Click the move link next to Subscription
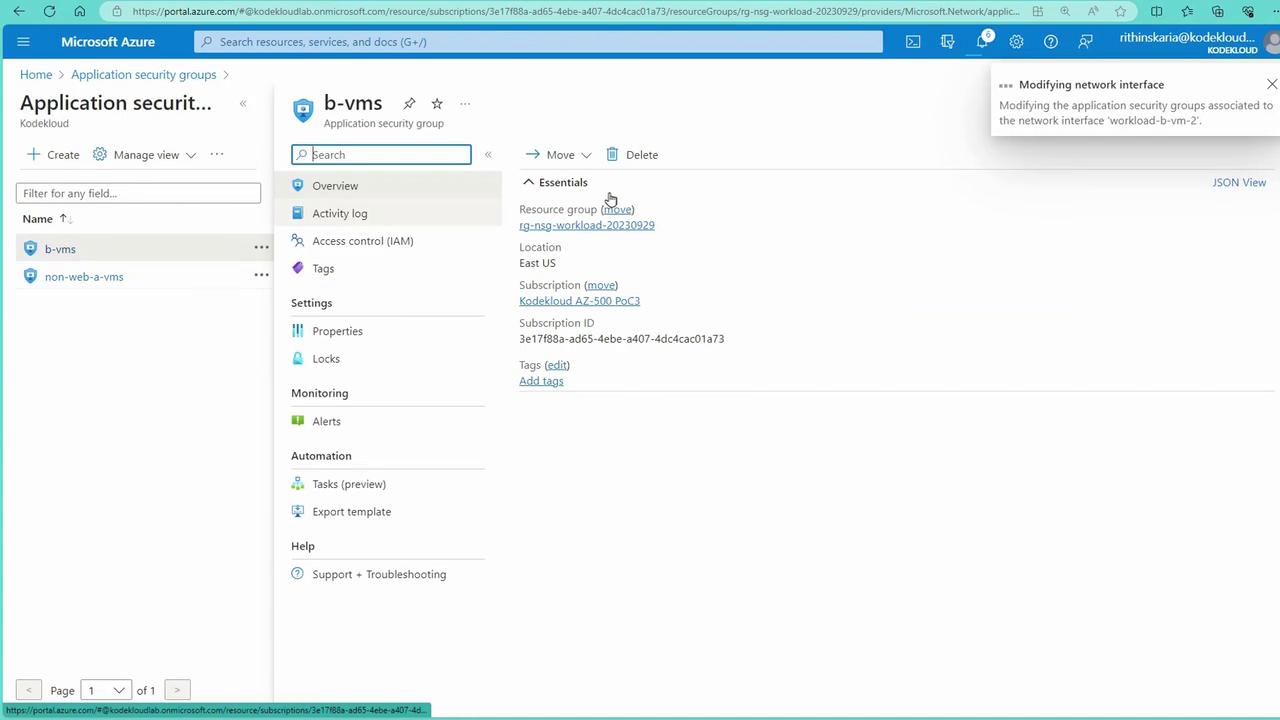This screenshot has height=720, width=1280. click(601, 285)
